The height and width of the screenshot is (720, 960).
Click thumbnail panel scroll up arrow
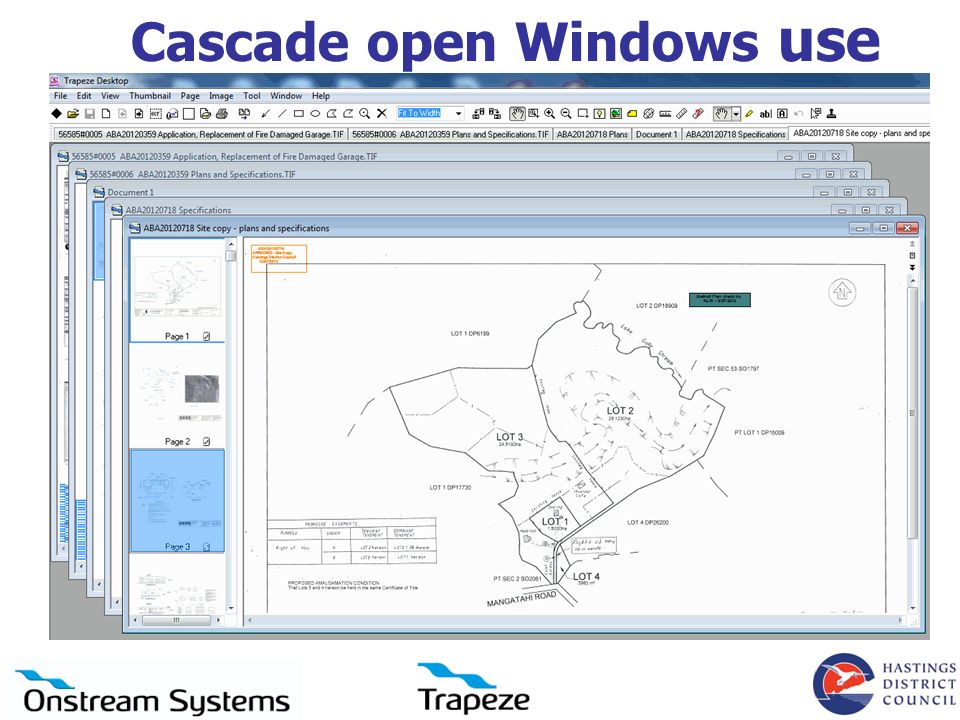[231, 244]
